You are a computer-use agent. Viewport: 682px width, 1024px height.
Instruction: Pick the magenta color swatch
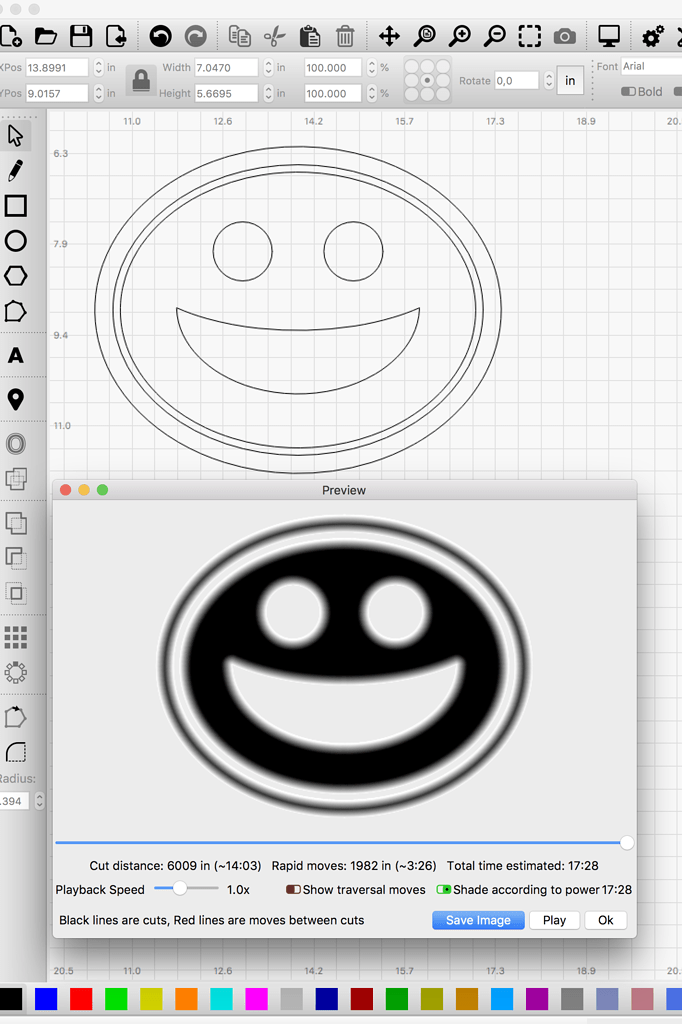click(x=256, y=999)
